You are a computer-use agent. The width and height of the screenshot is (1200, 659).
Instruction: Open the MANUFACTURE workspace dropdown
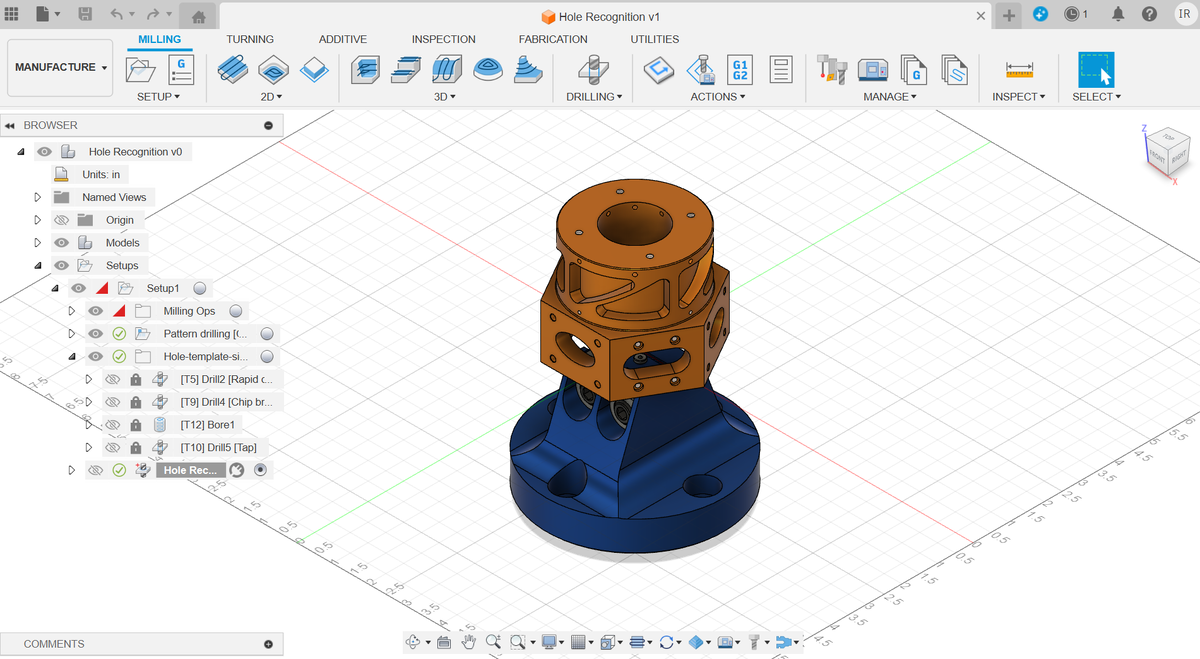(60, 67)
